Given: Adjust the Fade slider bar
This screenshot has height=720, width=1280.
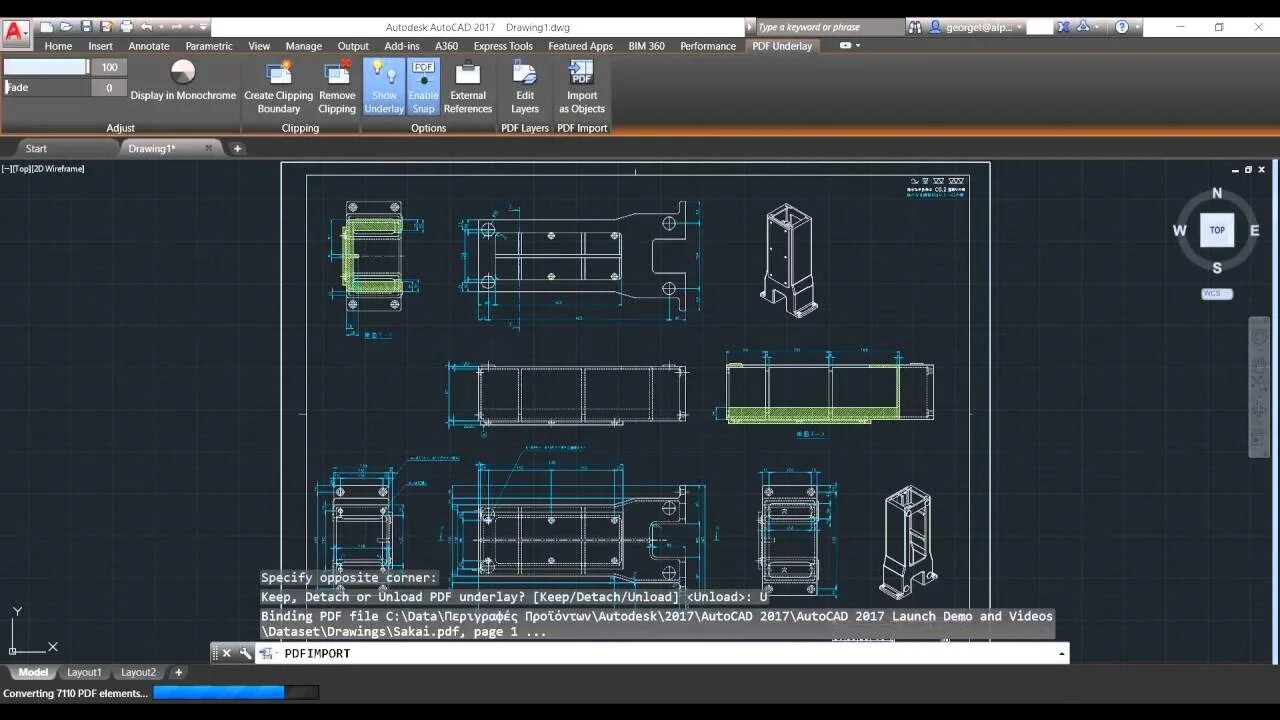Looking at the screenshot, I should pyautogui.click(x=46, y=87).
